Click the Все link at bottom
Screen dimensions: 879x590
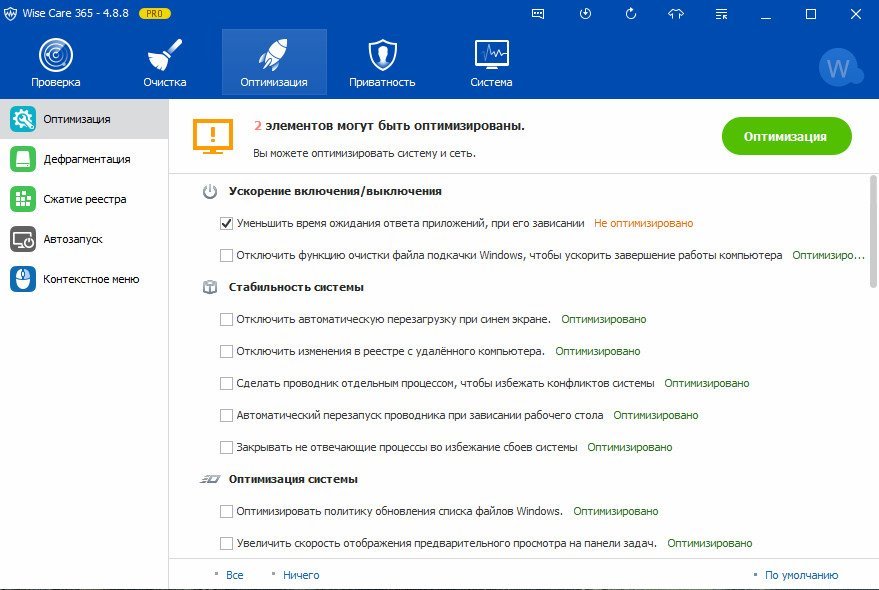coord(234,575)
